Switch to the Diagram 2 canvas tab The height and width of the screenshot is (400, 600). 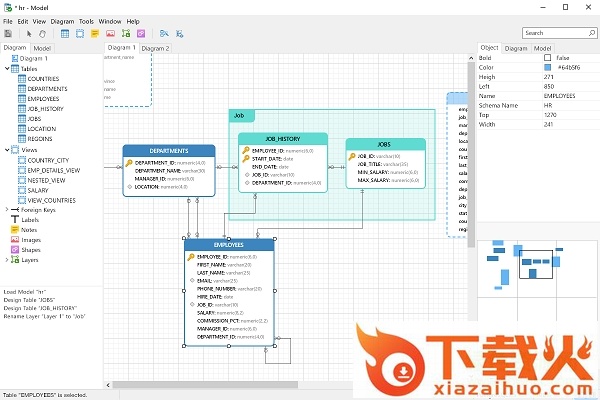tap(155, 48)
